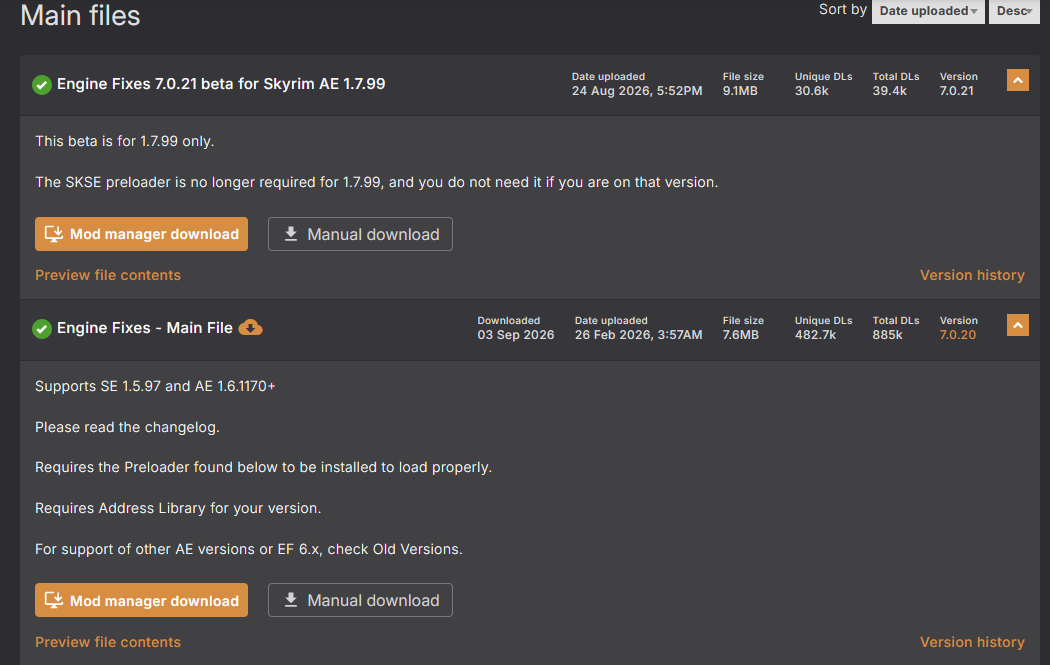The image size is (1050, 665).
Task: Click the orange version number 7.0.20
Action: (958, 335)
